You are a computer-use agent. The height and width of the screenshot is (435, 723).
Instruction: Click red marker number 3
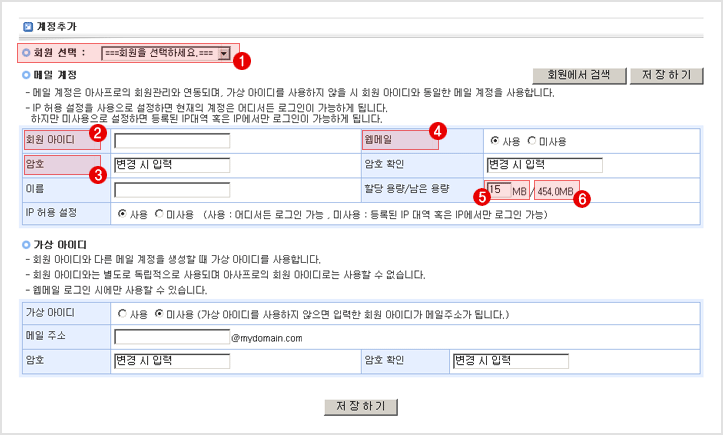(99, 175)
